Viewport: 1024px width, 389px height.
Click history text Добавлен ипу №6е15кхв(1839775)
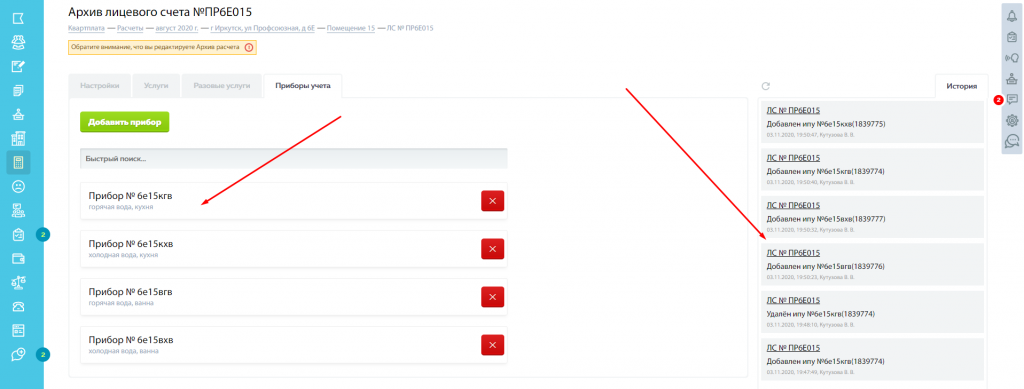[825, 123]
